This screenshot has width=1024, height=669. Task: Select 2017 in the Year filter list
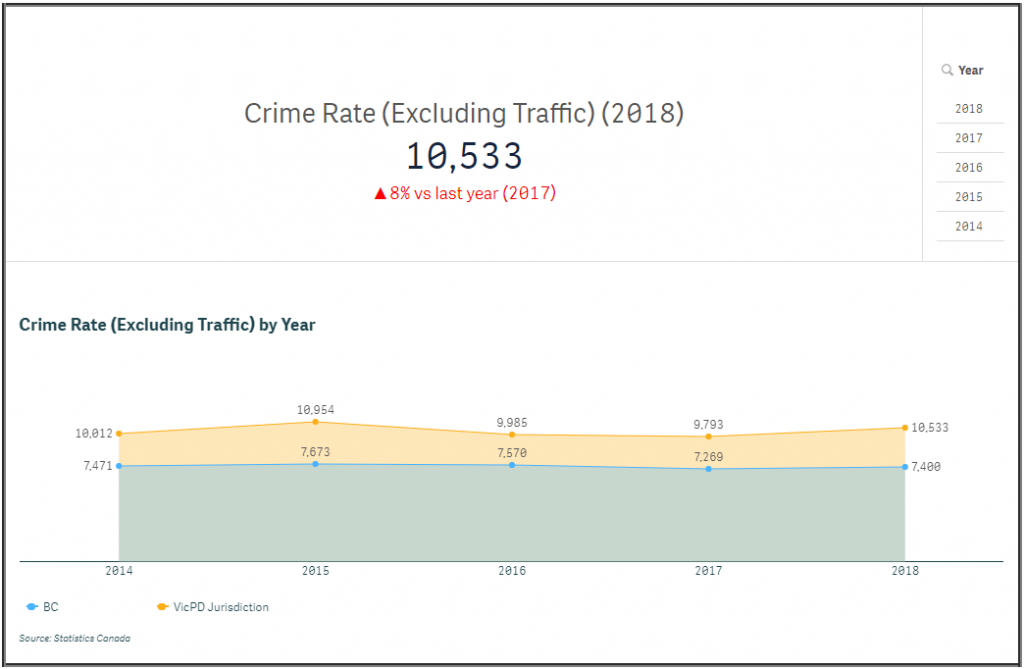pyautogui.click(x=968, y=138)
